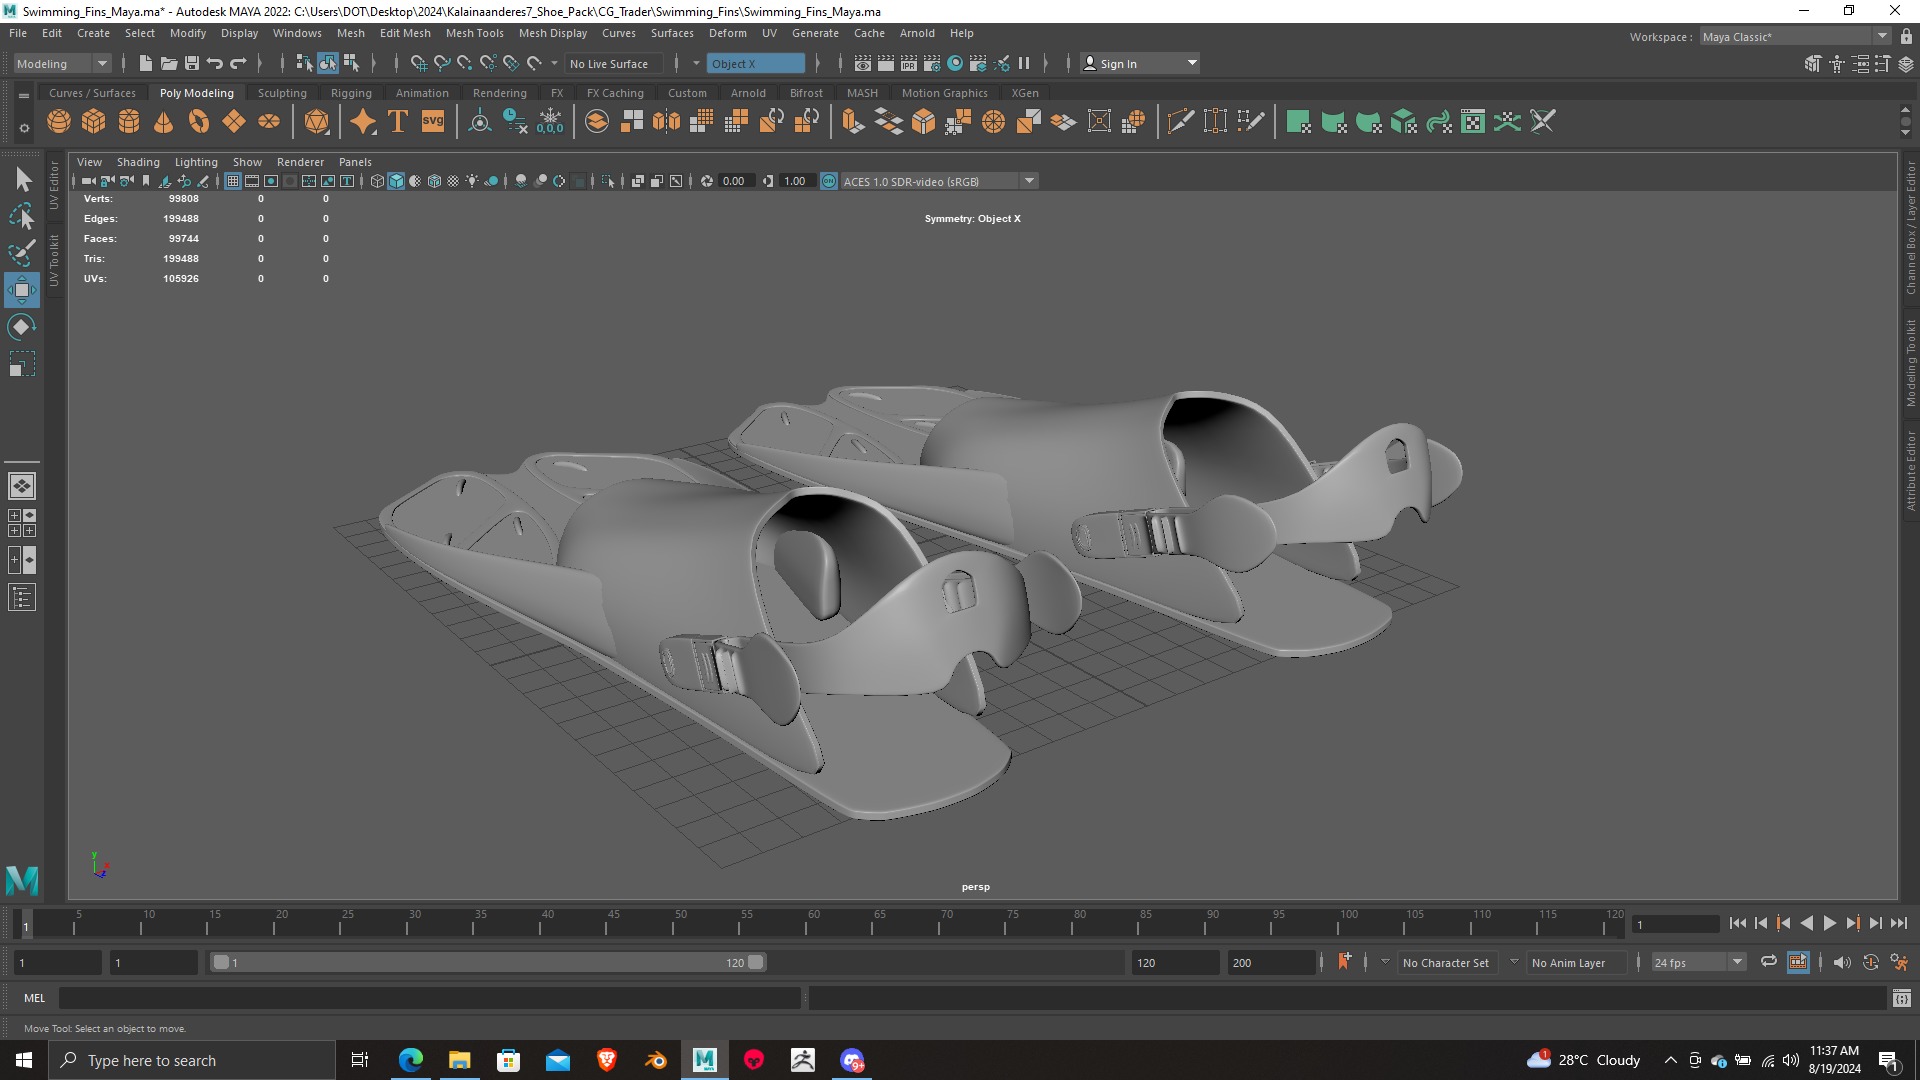The width and height of the screenshot is (1920, 1080).
Task: Toggle the viewport grid display button
Action: click(x=233, y=181)
